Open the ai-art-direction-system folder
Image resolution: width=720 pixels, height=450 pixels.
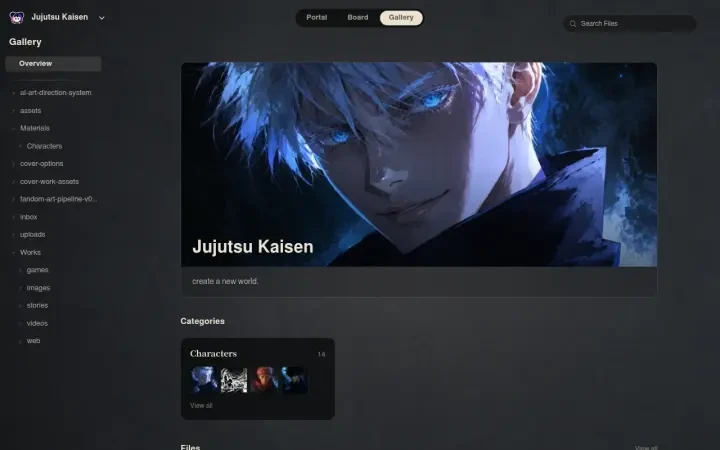(56, 93)
